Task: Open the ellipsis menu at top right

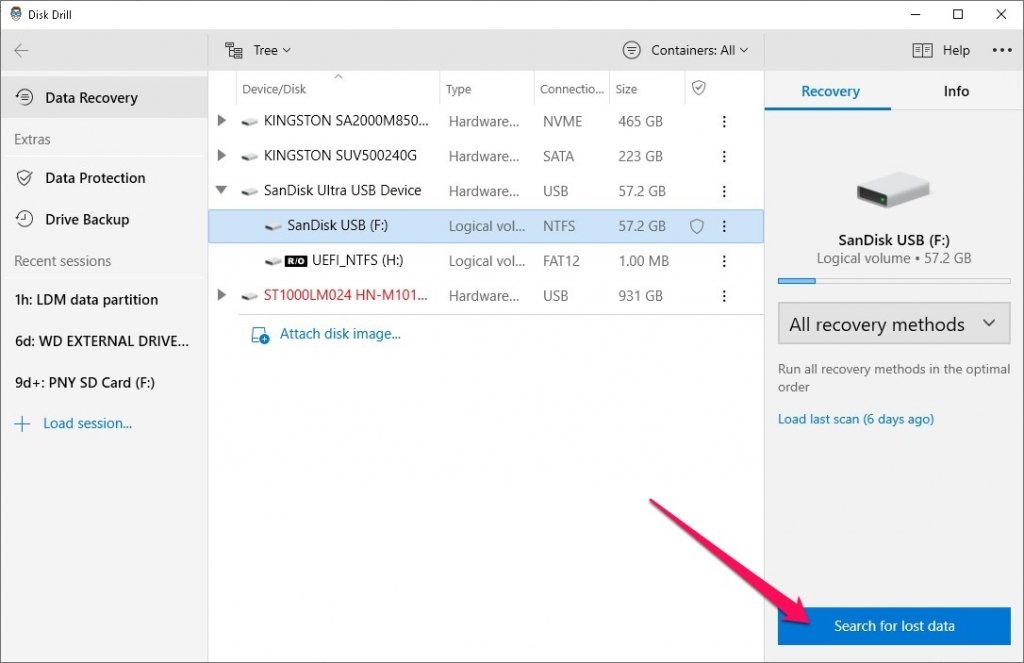Action: pos(1002,50)
